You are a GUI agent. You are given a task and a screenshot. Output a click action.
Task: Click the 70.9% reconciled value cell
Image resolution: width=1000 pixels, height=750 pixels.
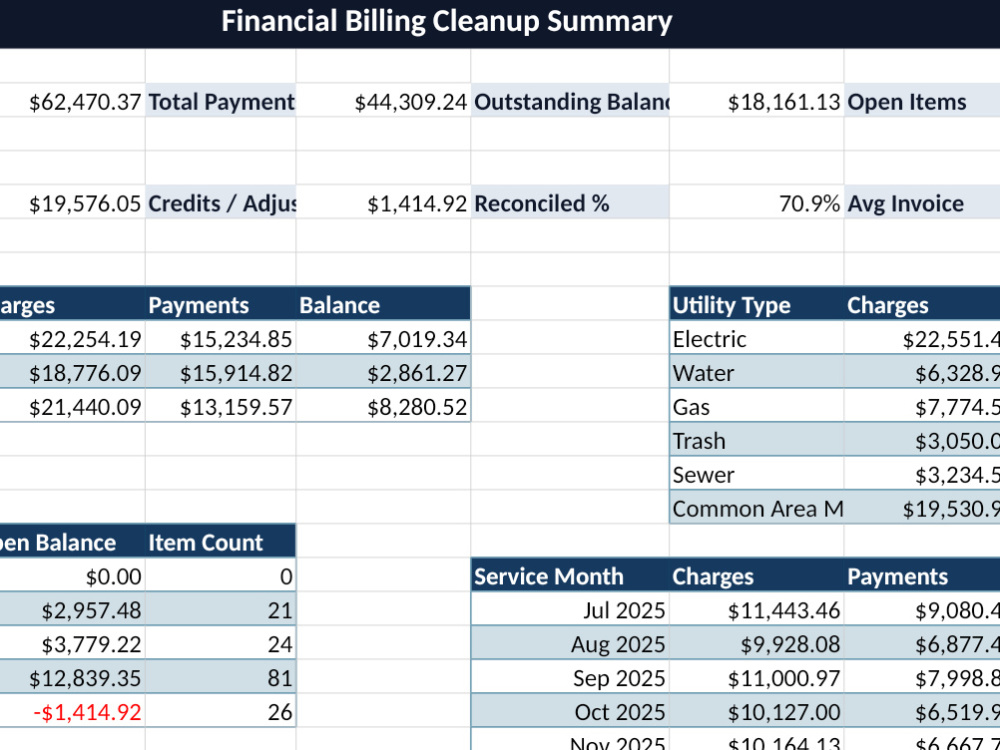point(757,203)
